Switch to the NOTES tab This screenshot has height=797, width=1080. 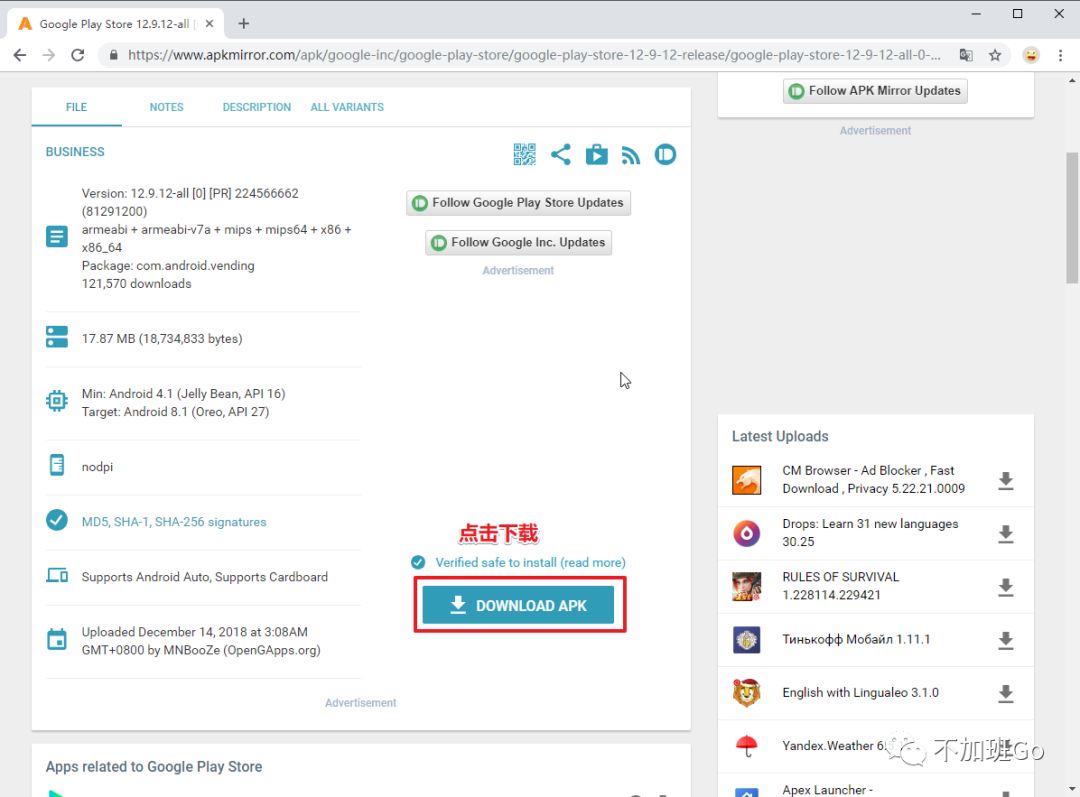tap(167, 107)
